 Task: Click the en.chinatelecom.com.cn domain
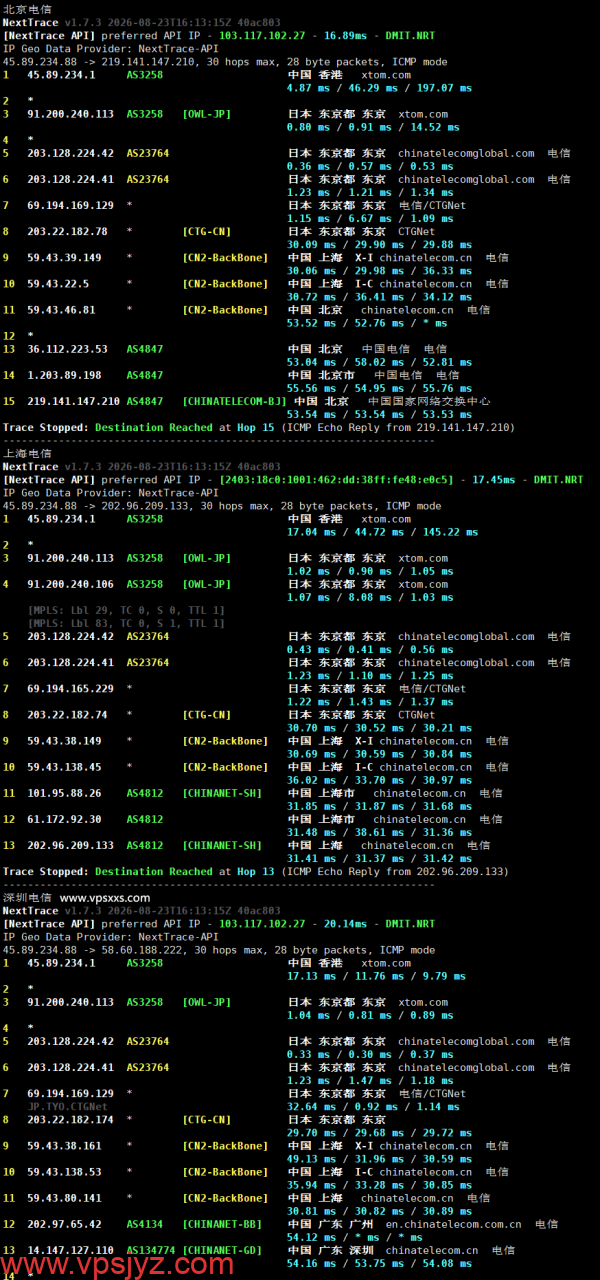tap(453, 1224)
